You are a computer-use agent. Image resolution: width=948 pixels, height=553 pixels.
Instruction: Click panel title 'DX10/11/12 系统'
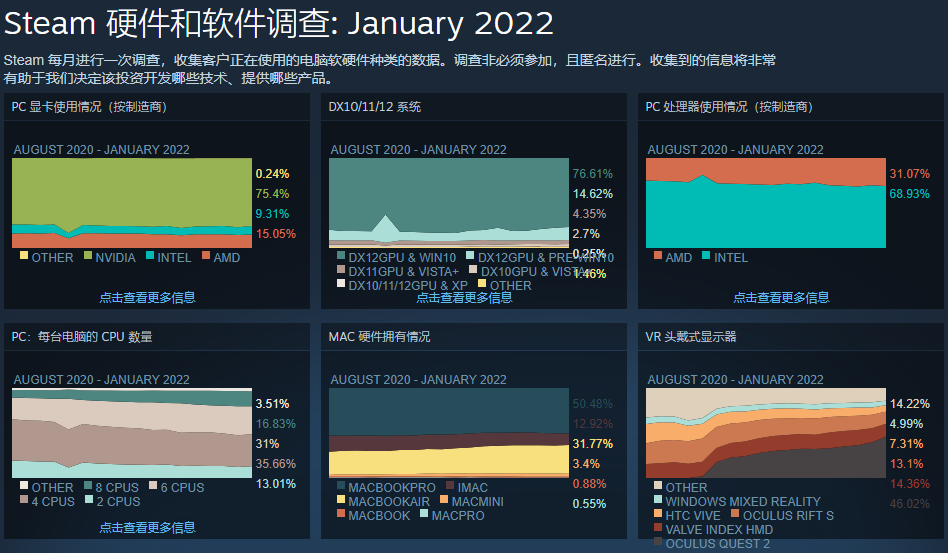pyautogui.click(x=375, y=107)
